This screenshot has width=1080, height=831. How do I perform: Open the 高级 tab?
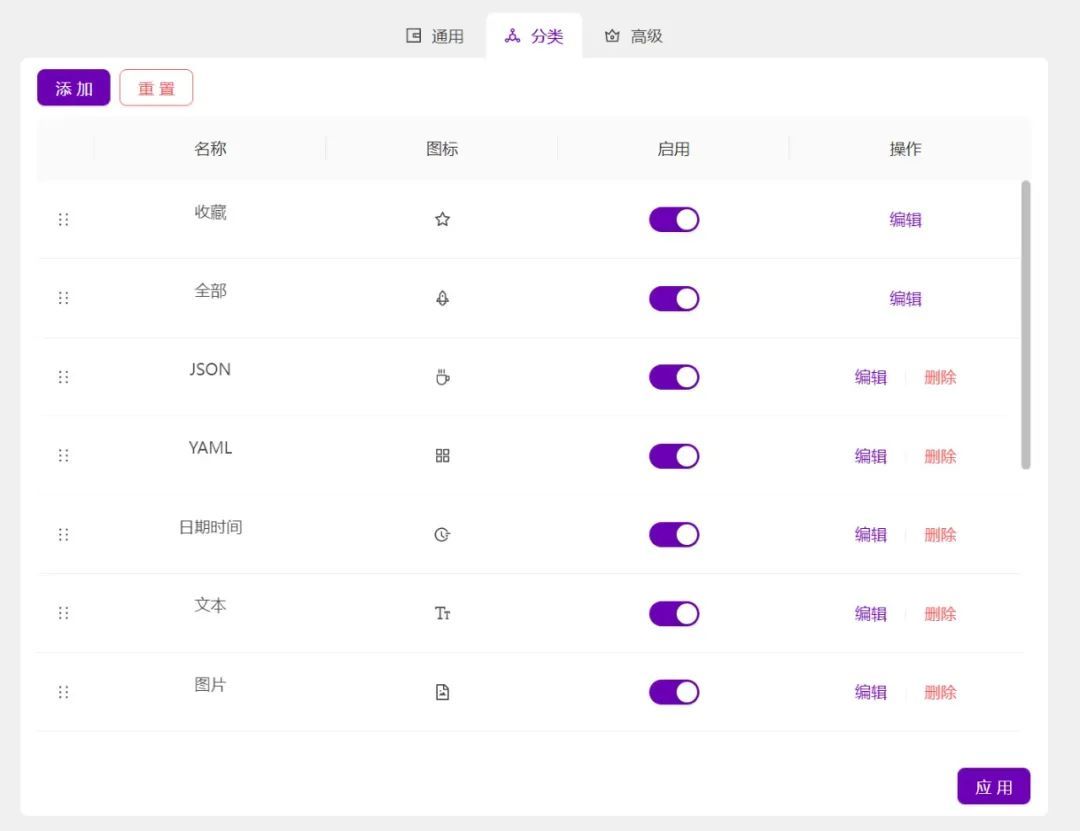click(634, 36)
